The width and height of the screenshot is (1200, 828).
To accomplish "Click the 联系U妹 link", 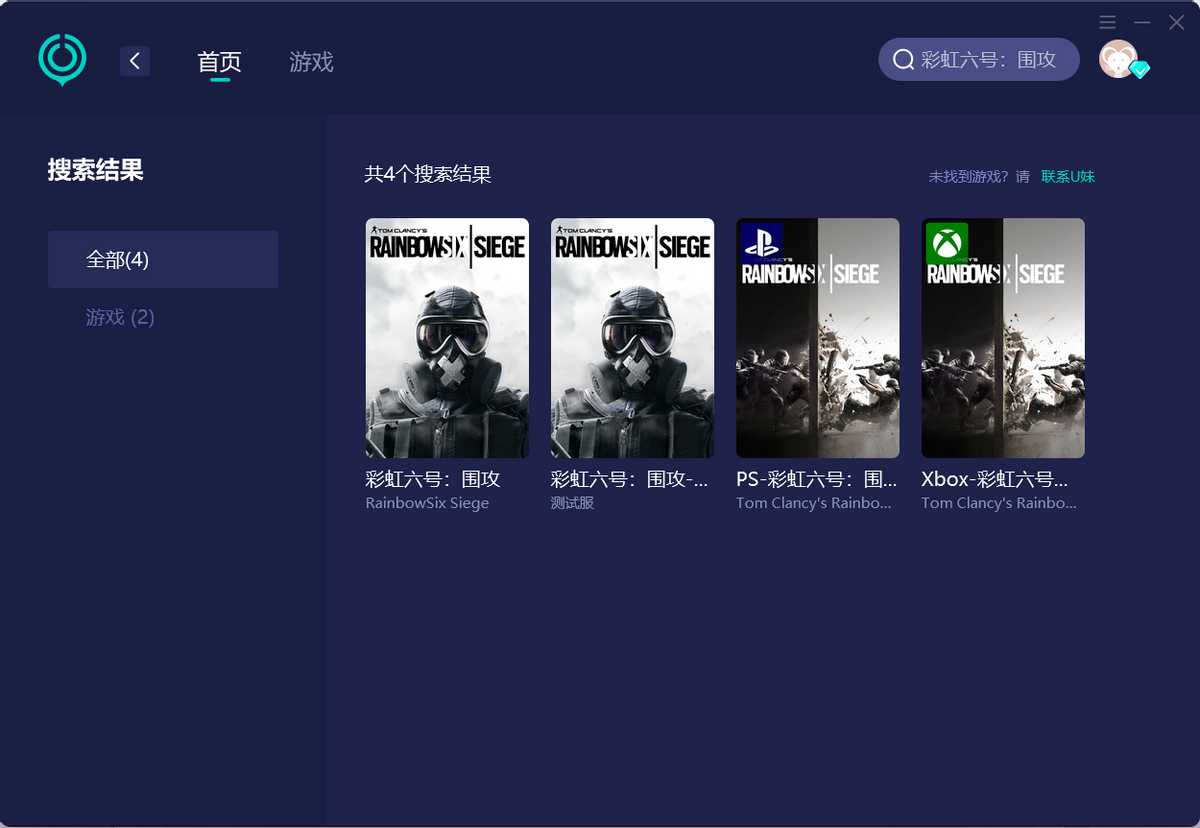I will [x=1068, y=177].
